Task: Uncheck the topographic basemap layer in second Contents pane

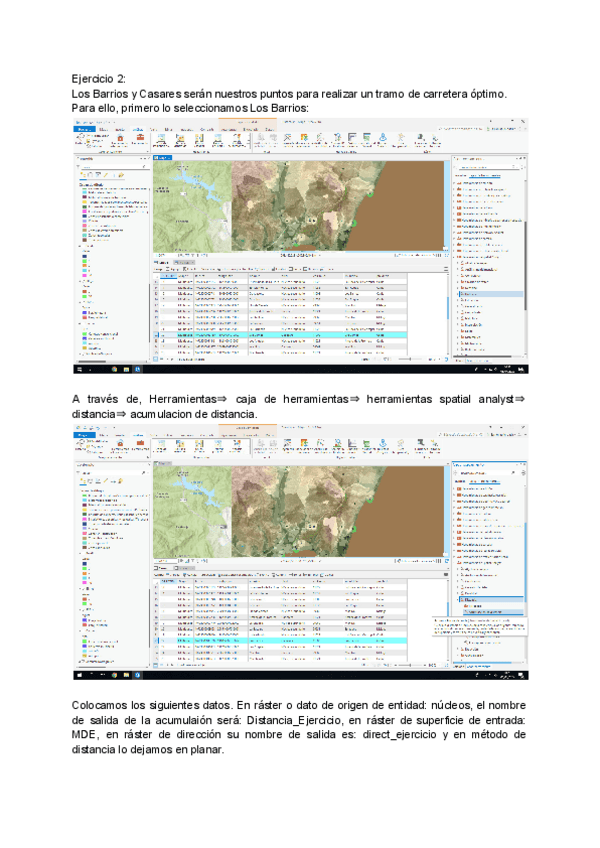Action: tap(82, 661)
